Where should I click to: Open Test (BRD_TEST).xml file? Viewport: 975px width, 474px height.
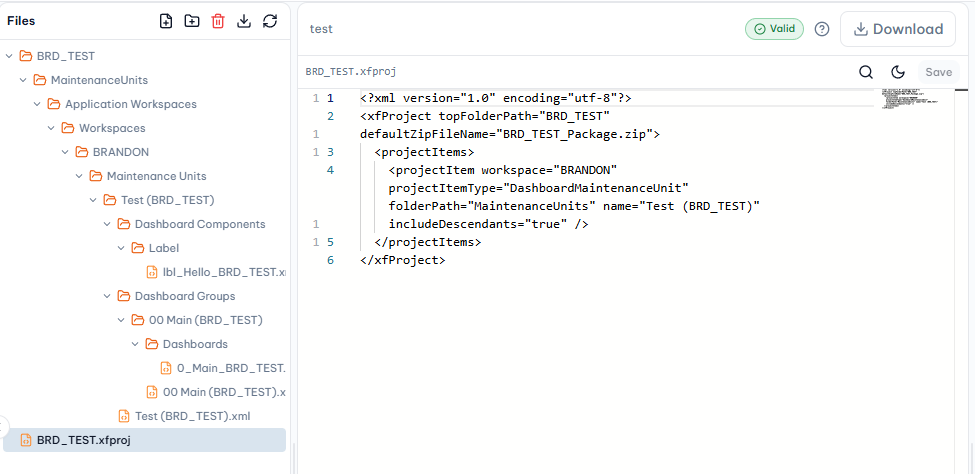pyautogui.click(x=185, y=416)
